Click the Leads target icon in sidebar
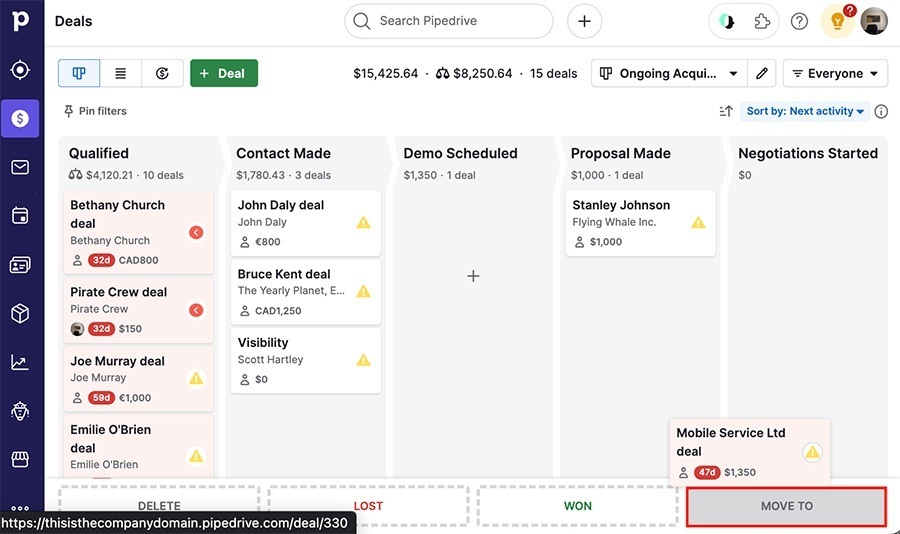 point(20,70)
